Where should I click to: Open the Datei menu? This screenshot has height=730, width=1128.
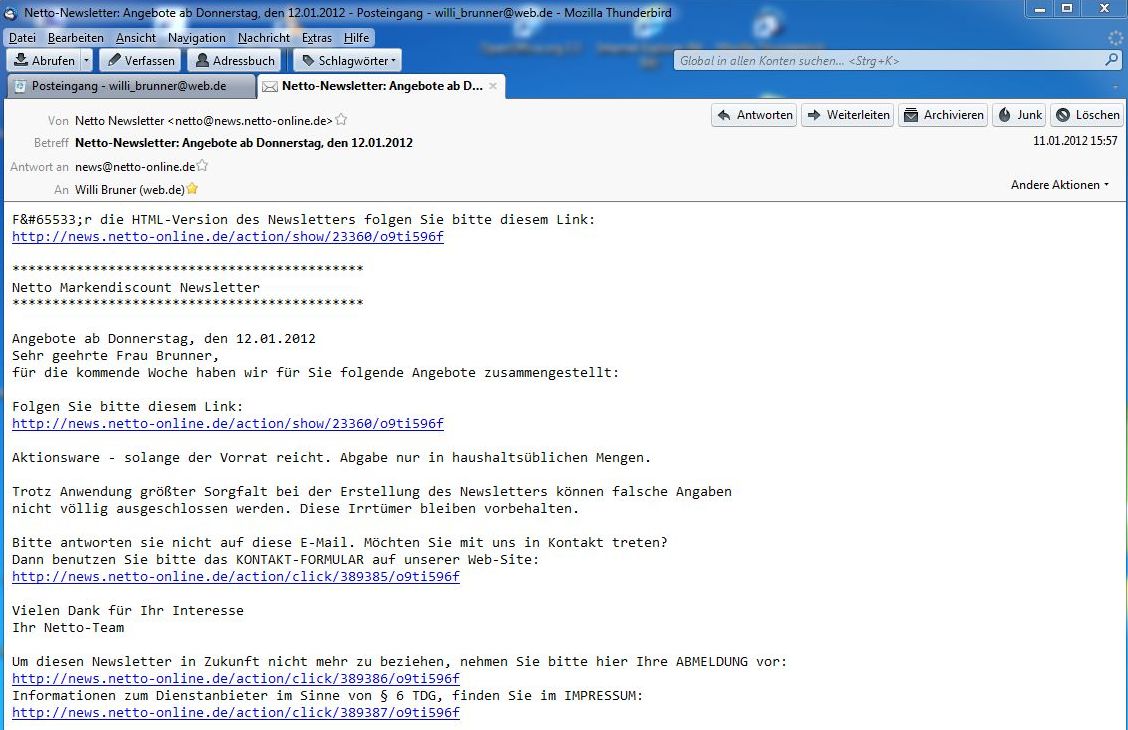pyautogui.click(x=22, y=37)
